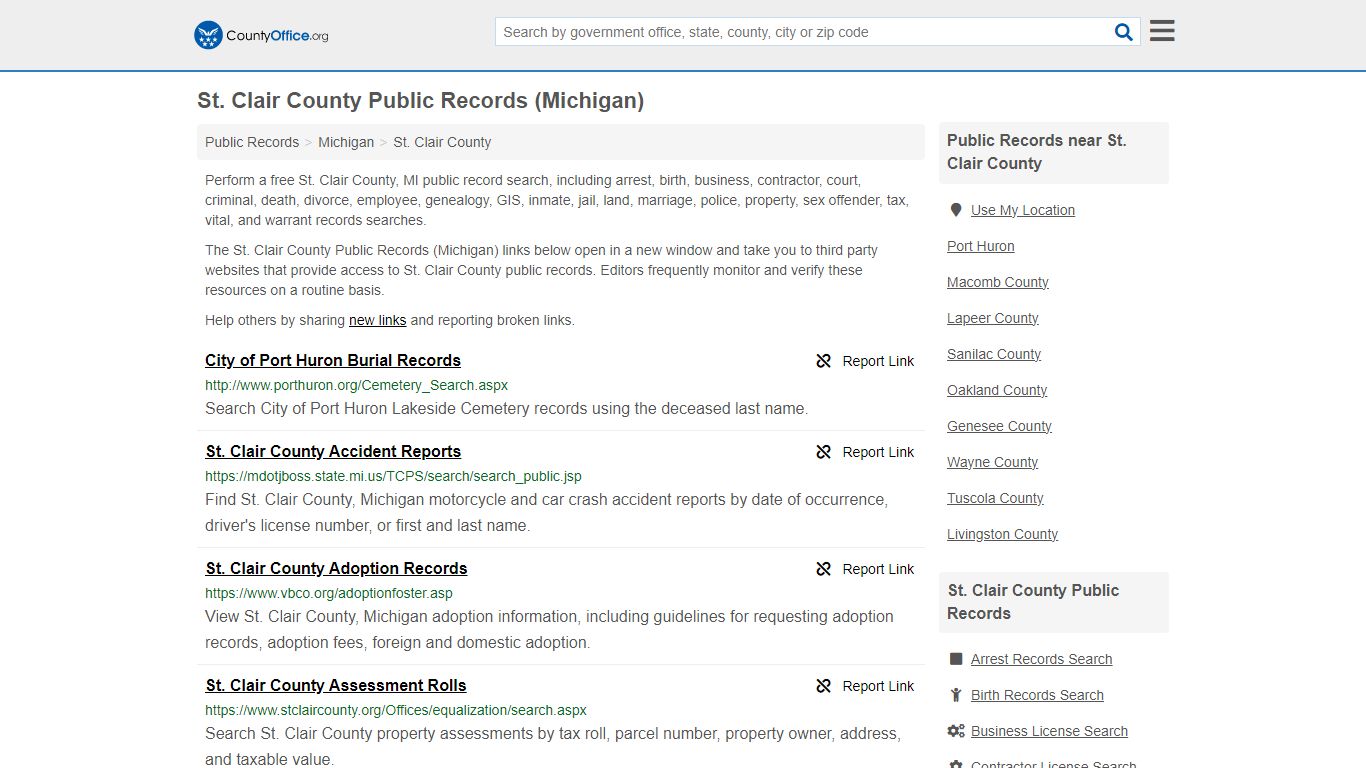Go to Sanilac County records
1366x768 pixels.
(994, 354)
